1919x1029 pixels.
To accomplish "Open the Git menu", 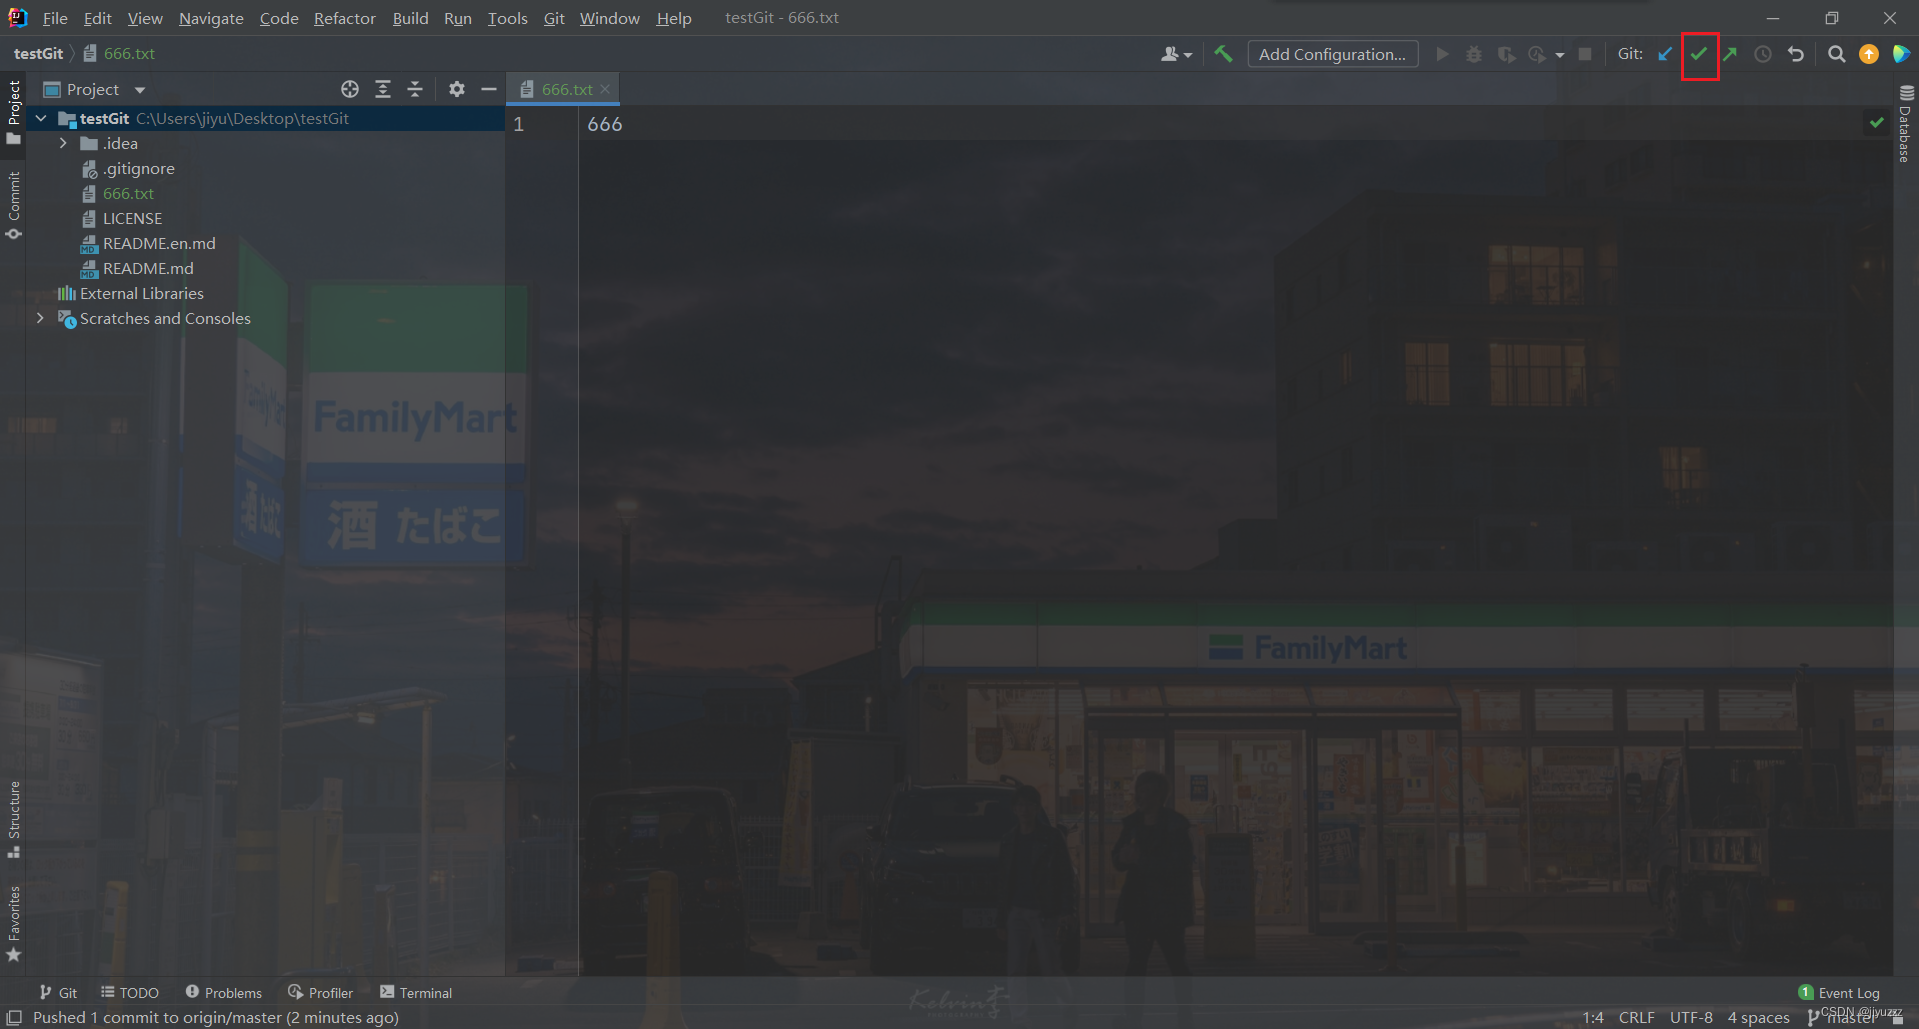I will click(554, 18).
